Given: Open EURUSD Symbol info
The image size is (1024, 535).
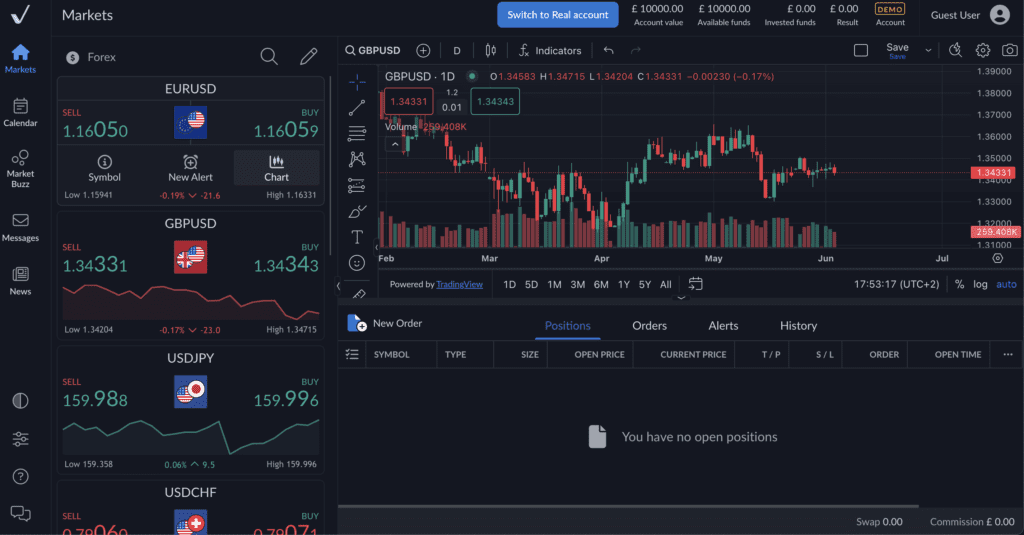Looking at the screenshot, I should (x=104, y=169).
